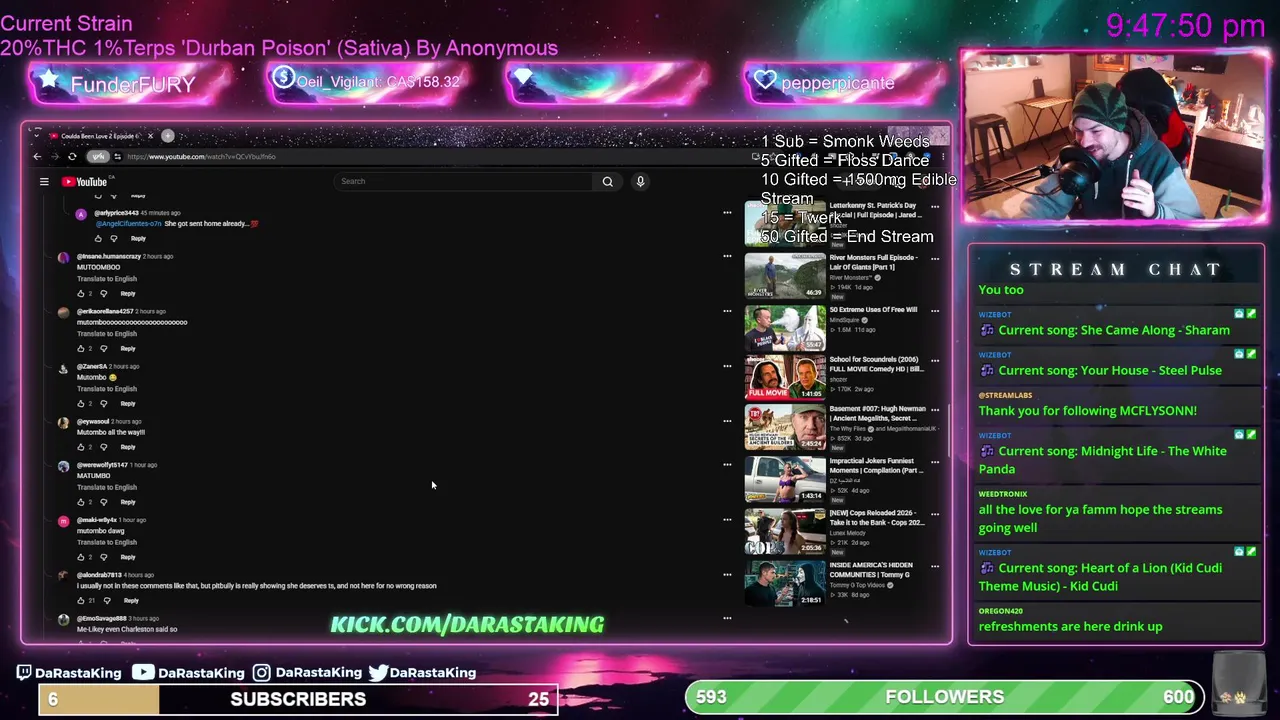Translate the MUTOOMBOO comment to English

click(x=107, y=279)
